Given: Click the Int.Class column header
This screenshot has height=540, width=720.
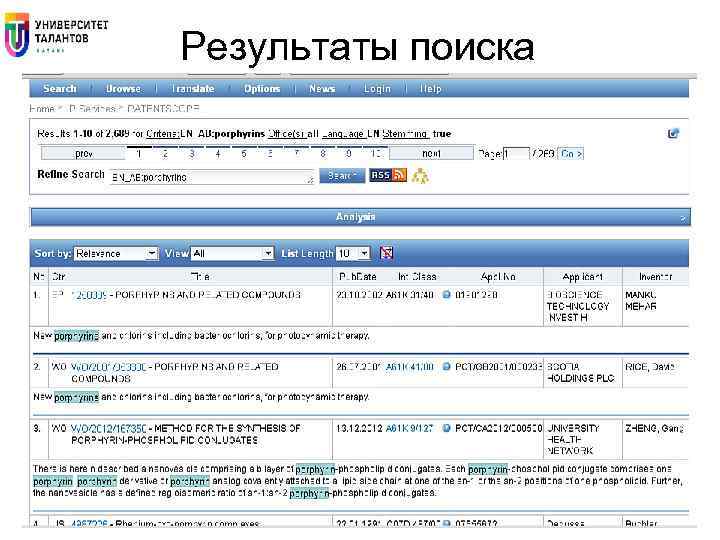Looking at the screenshot, I should (x=417, y=276).
